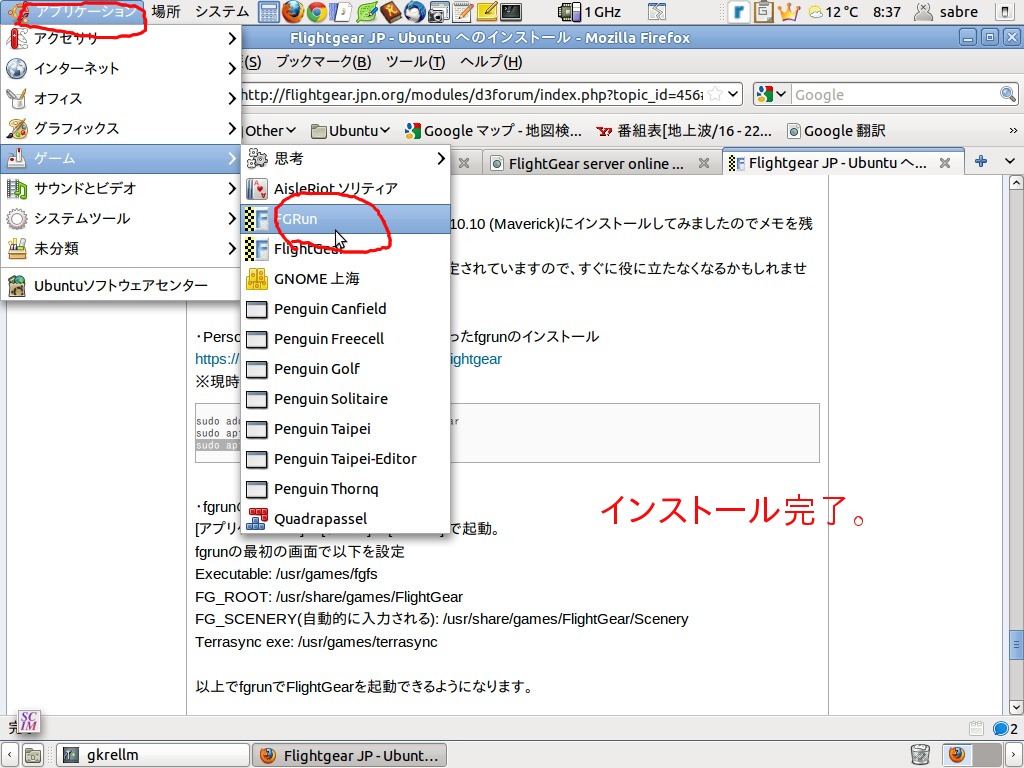Open a new tab with plus button
This screenshot has height=768, width=1024.
tap(980, 161)
